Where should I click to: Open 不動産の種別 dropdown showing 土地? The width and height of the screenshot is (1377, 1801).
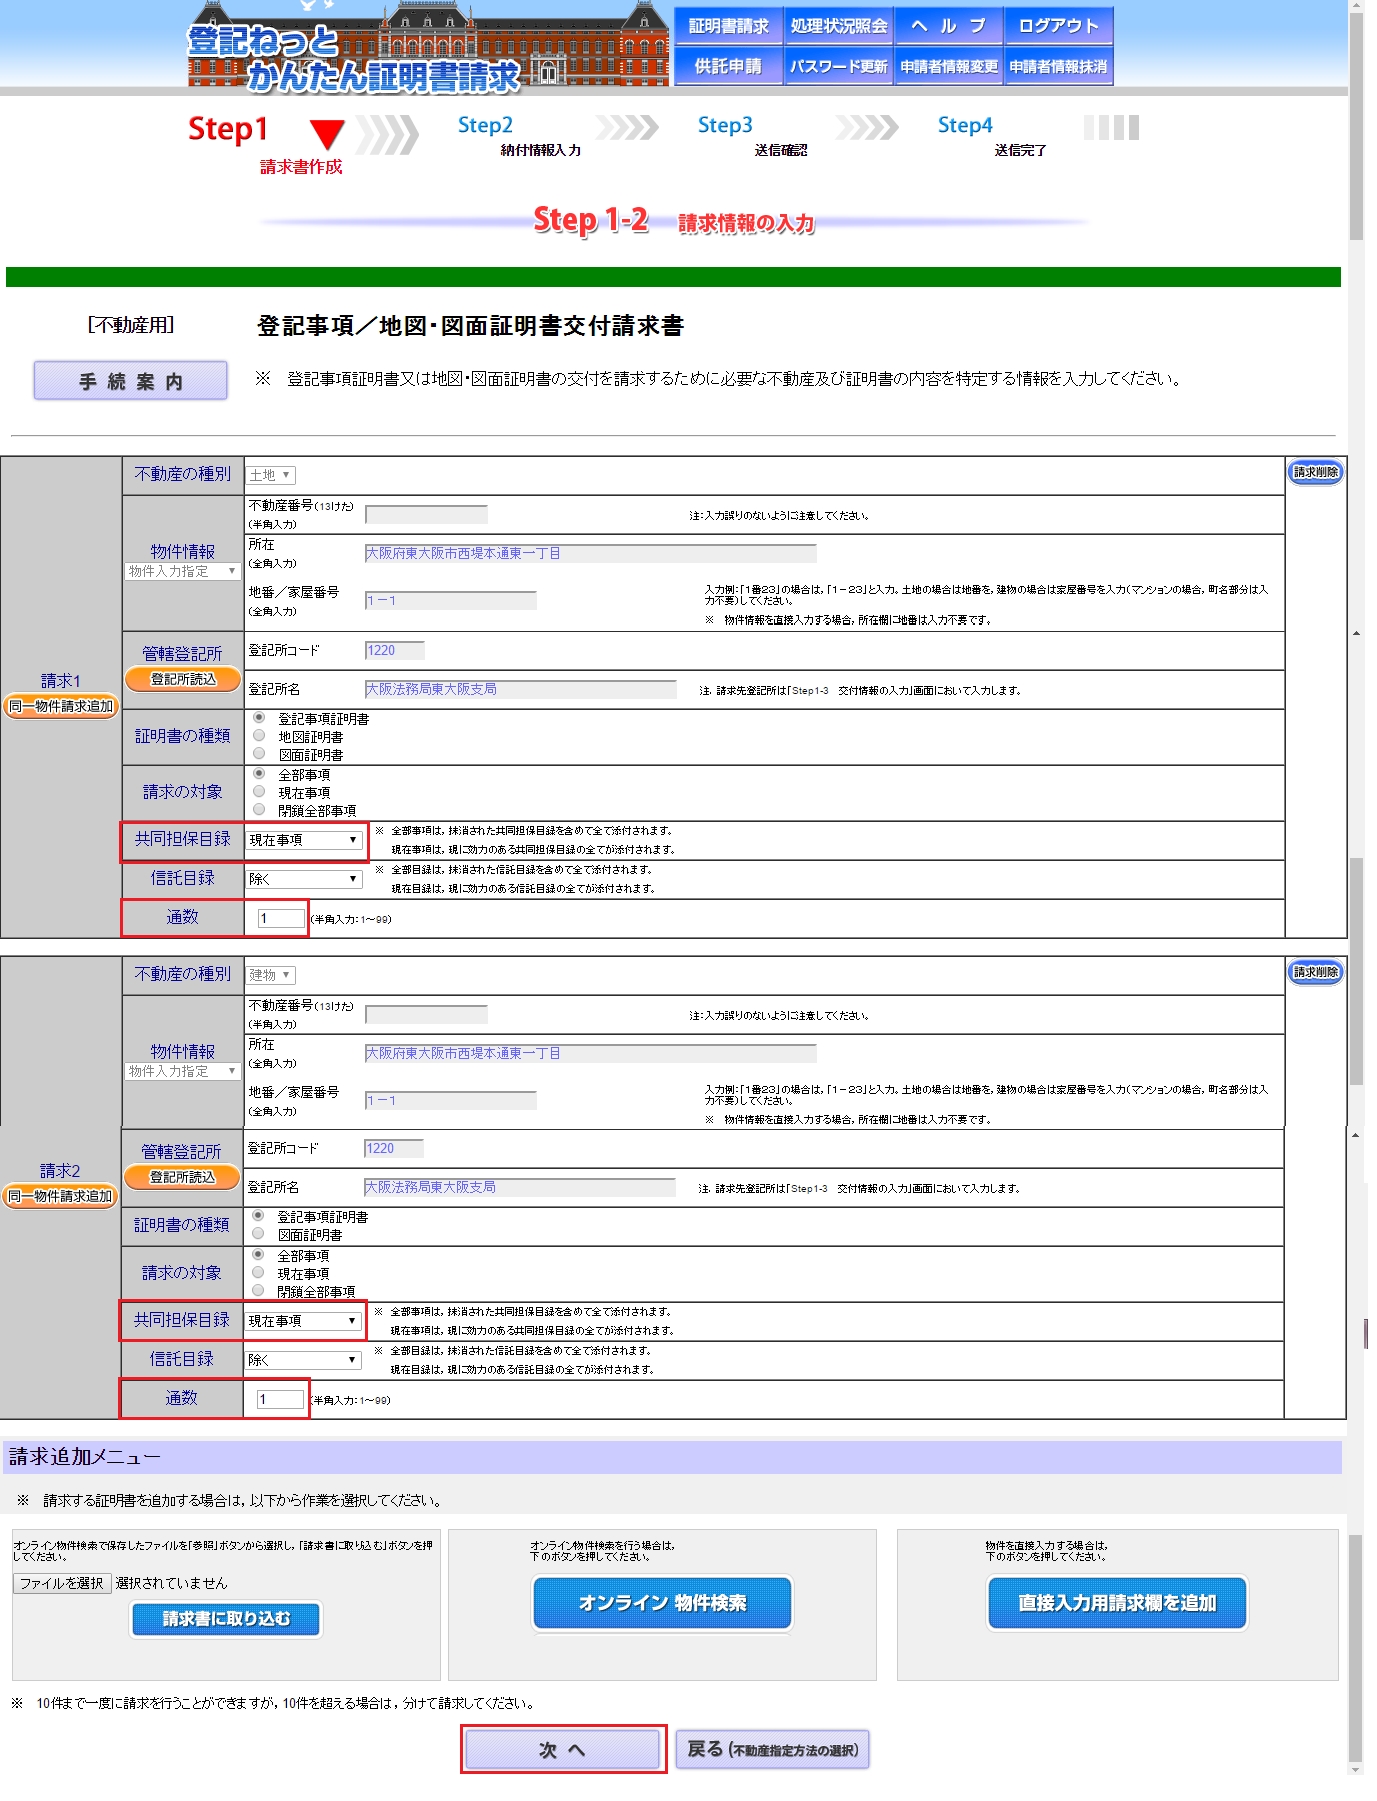[x=270, y=475]
